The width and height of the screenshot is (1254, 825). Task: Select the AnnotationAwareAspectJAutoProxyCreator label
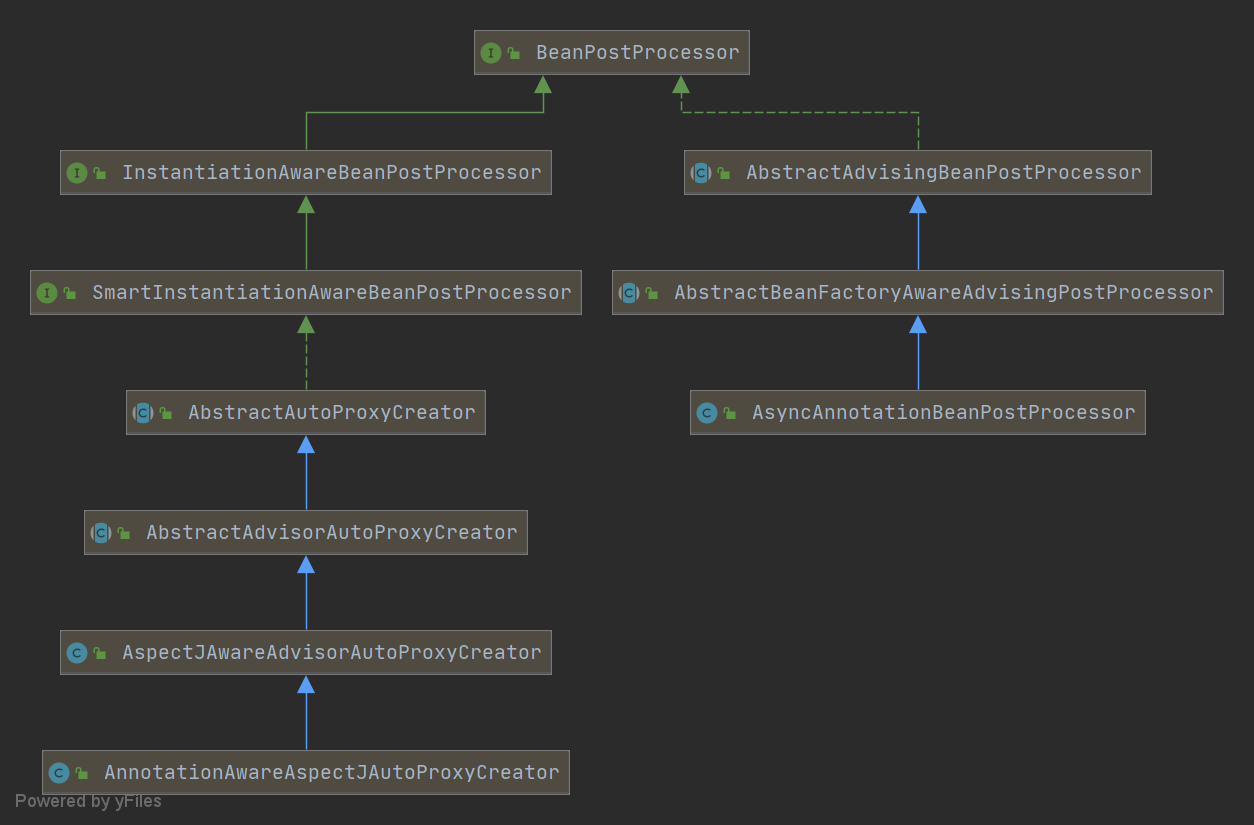(330, 772)
